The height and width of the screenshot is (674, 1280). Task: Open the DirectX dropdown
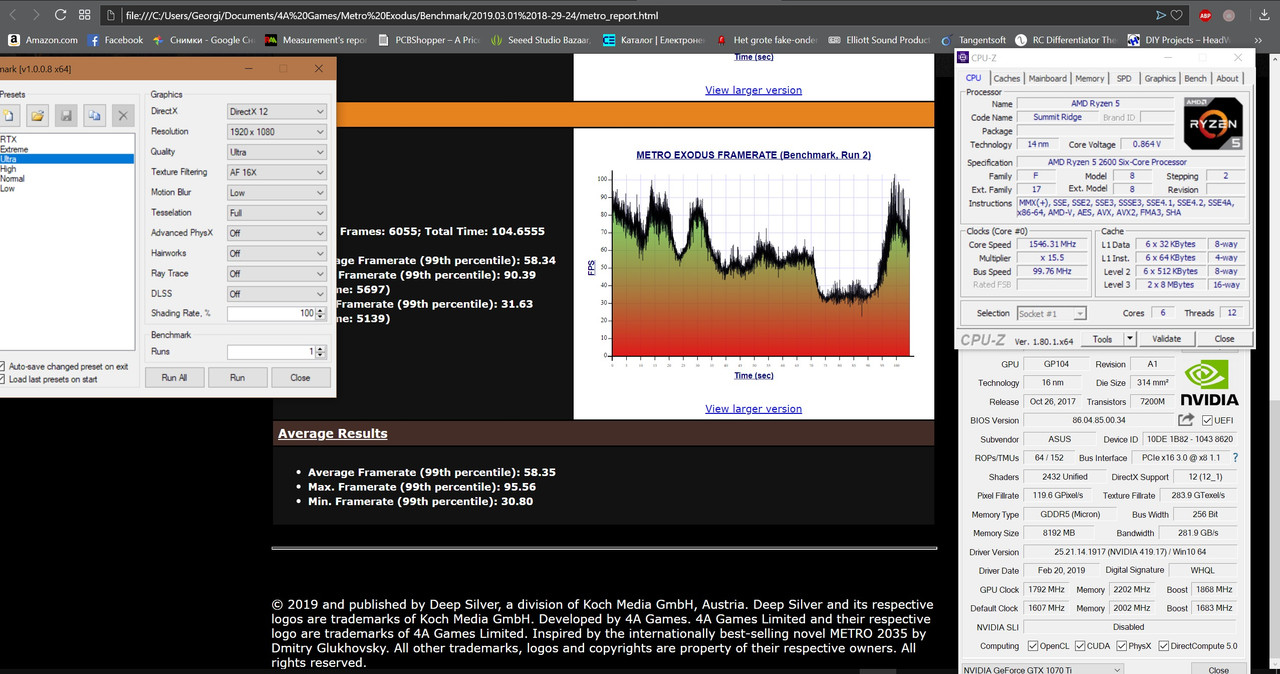click(276, 111)
